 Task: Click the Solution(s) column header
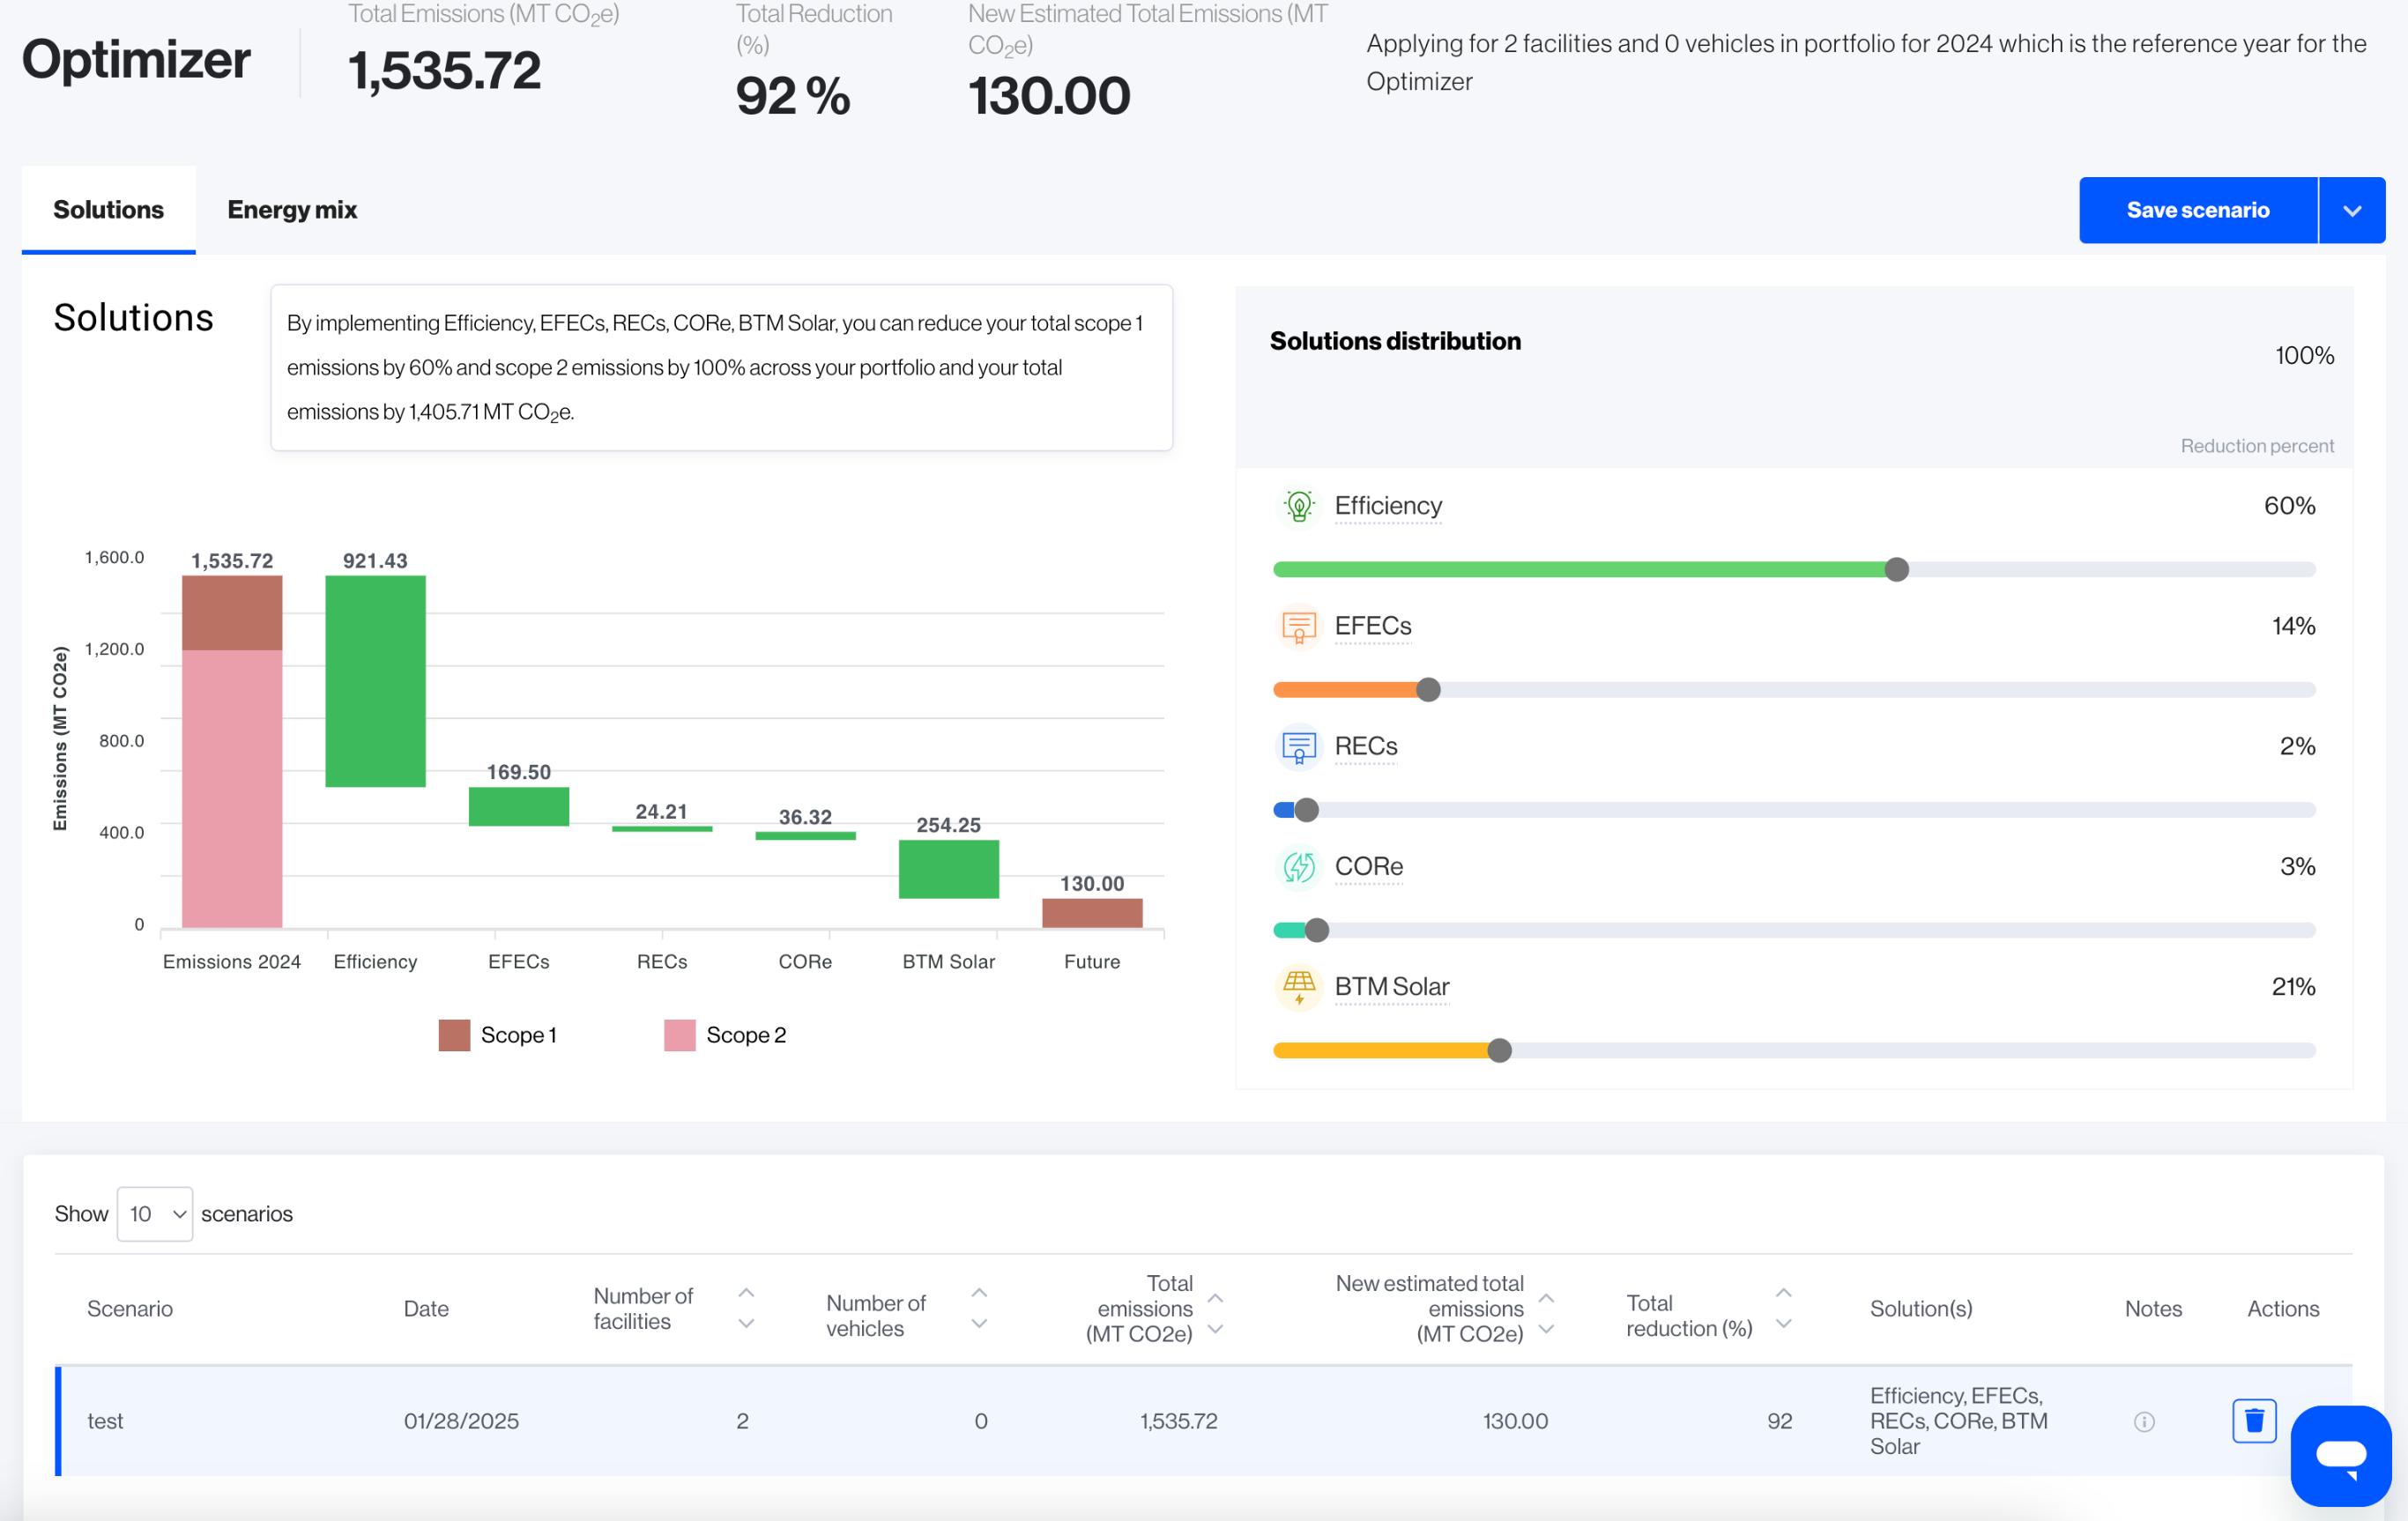[x=1921, y=1309]
